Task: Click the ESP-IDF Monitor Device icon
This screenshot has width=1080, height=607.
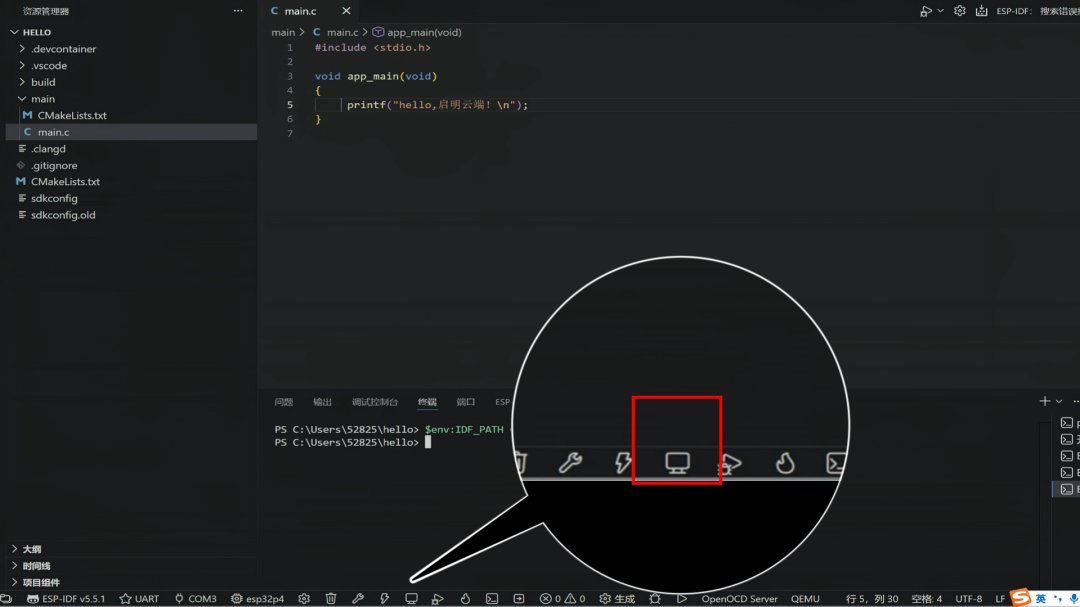Action: (411, 599)
